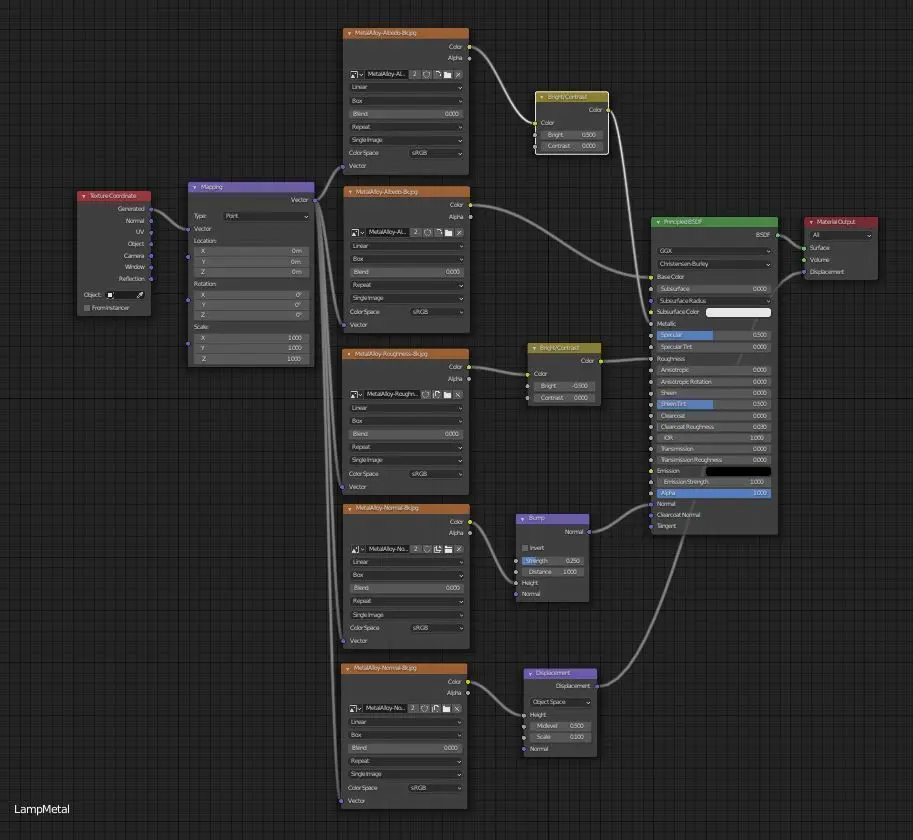Viewport: 913px width, 840px height.
Task: Collapse the Displacement node
Action: click(530, 674)
